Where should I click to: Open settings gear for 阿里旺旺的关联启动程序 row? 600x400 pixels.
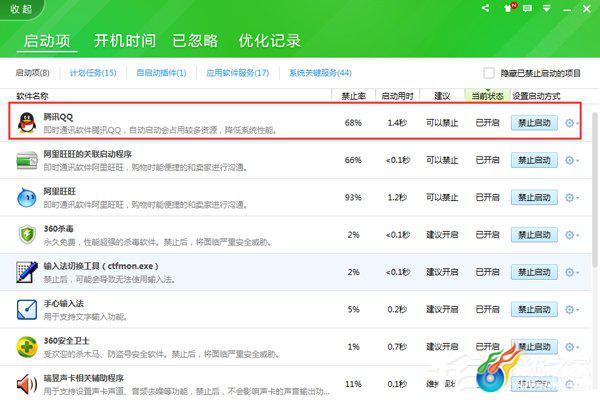(x=571, y=160)
